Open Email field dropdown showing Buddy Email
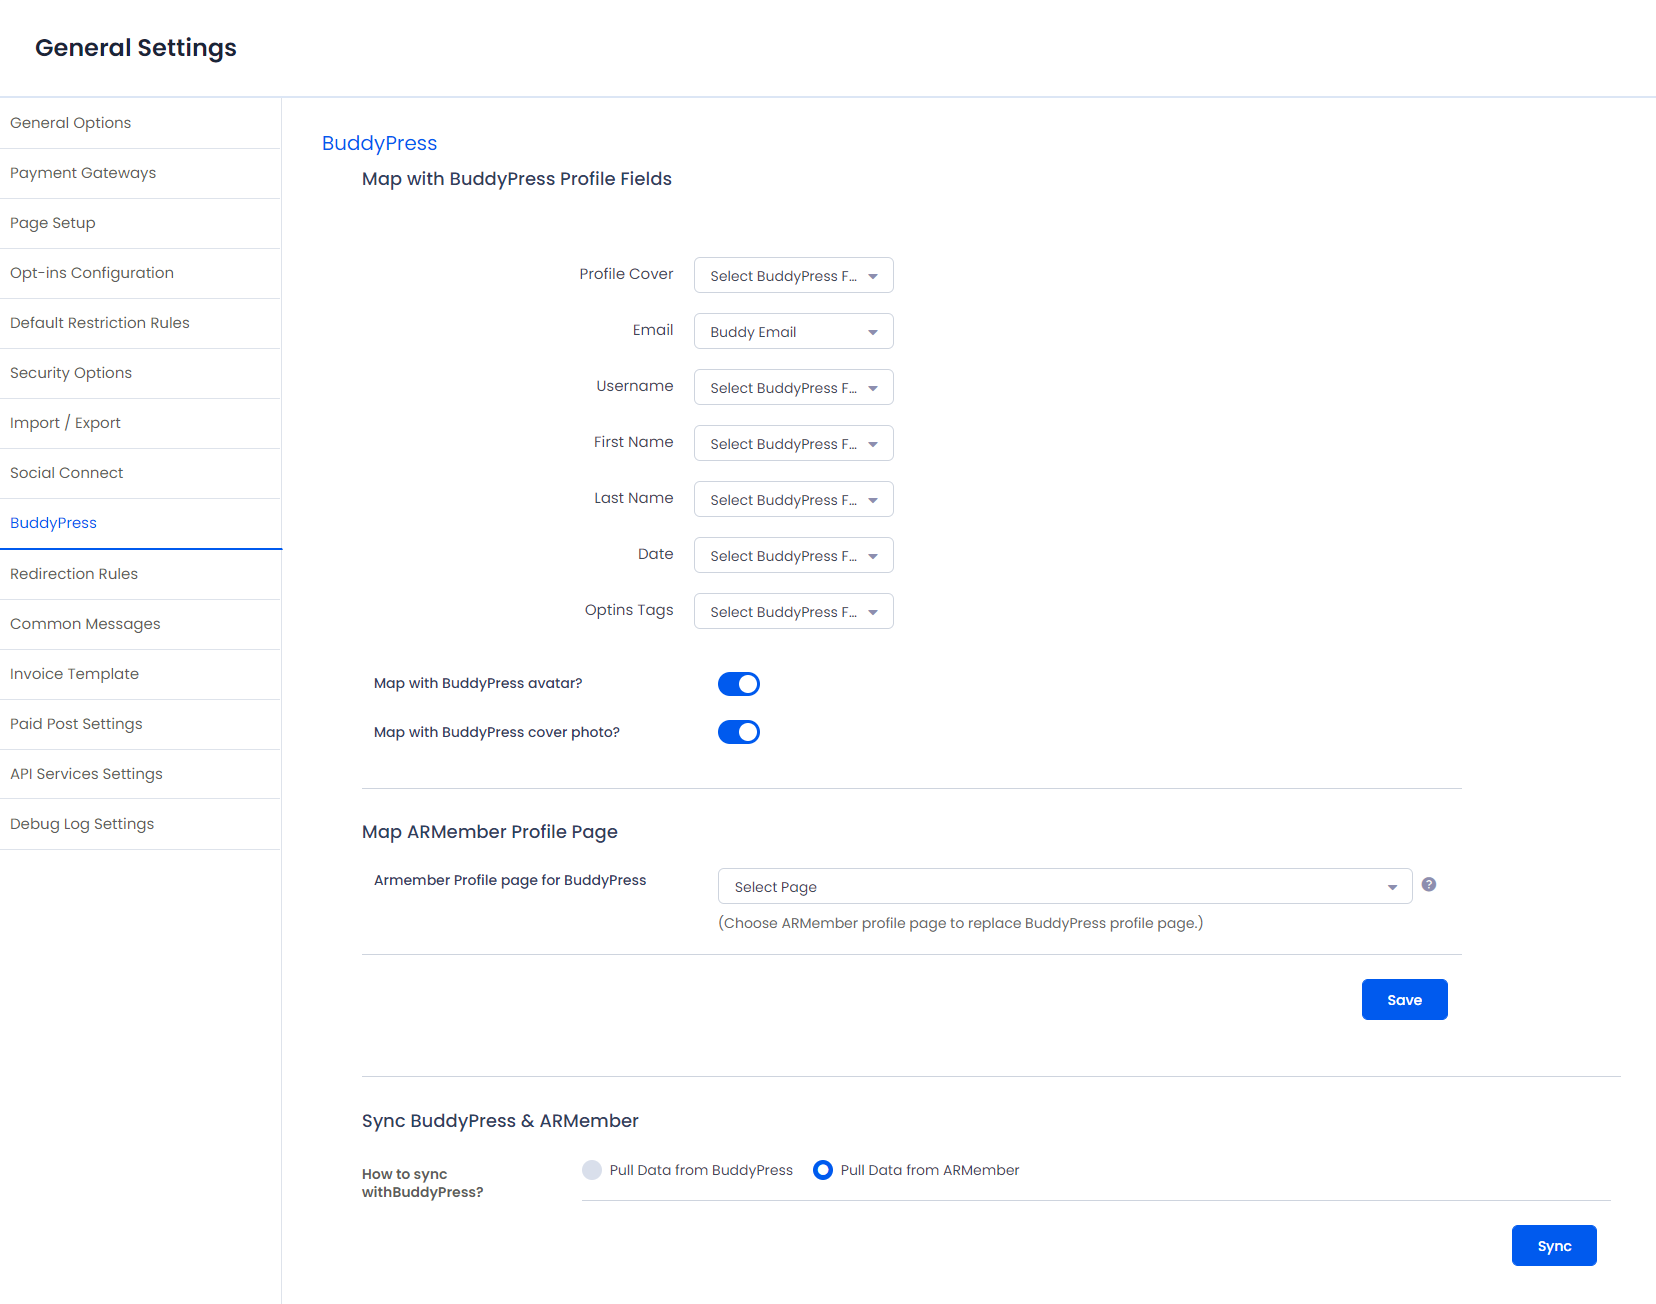1656x1304 pixels. (794, 331)
